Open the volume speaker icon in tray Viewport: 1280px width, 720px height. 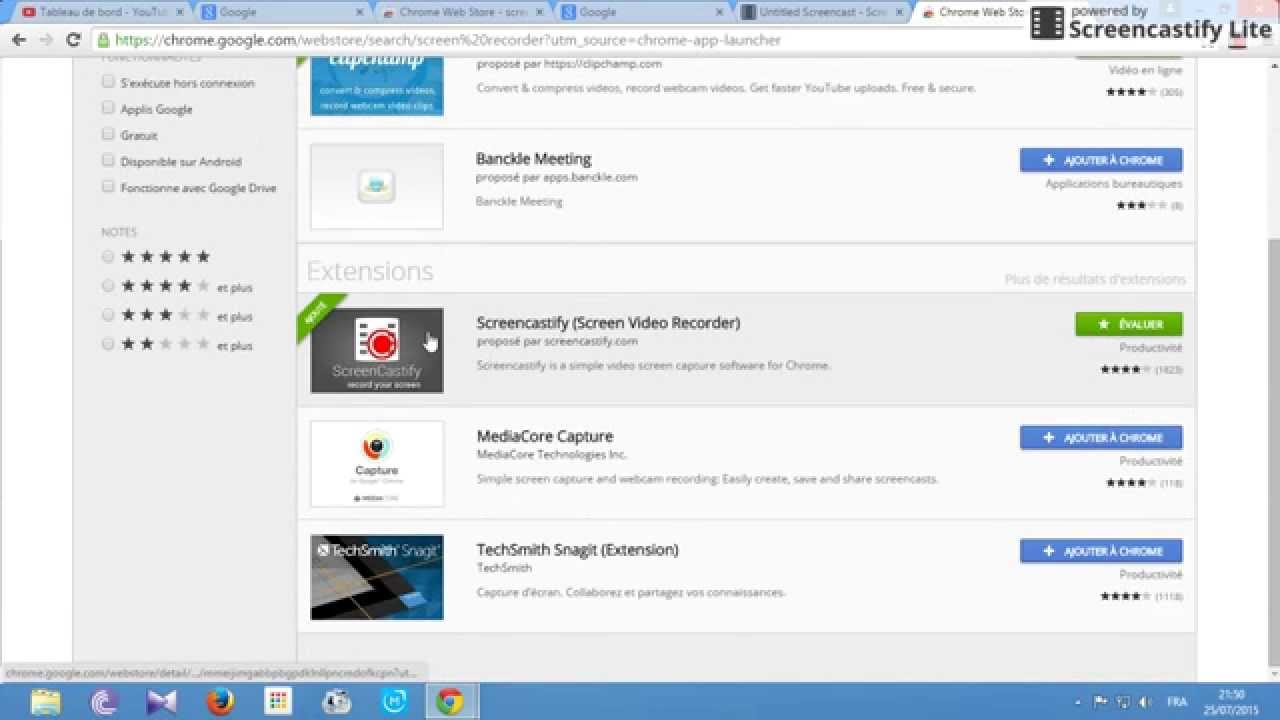coord(1145,702)
